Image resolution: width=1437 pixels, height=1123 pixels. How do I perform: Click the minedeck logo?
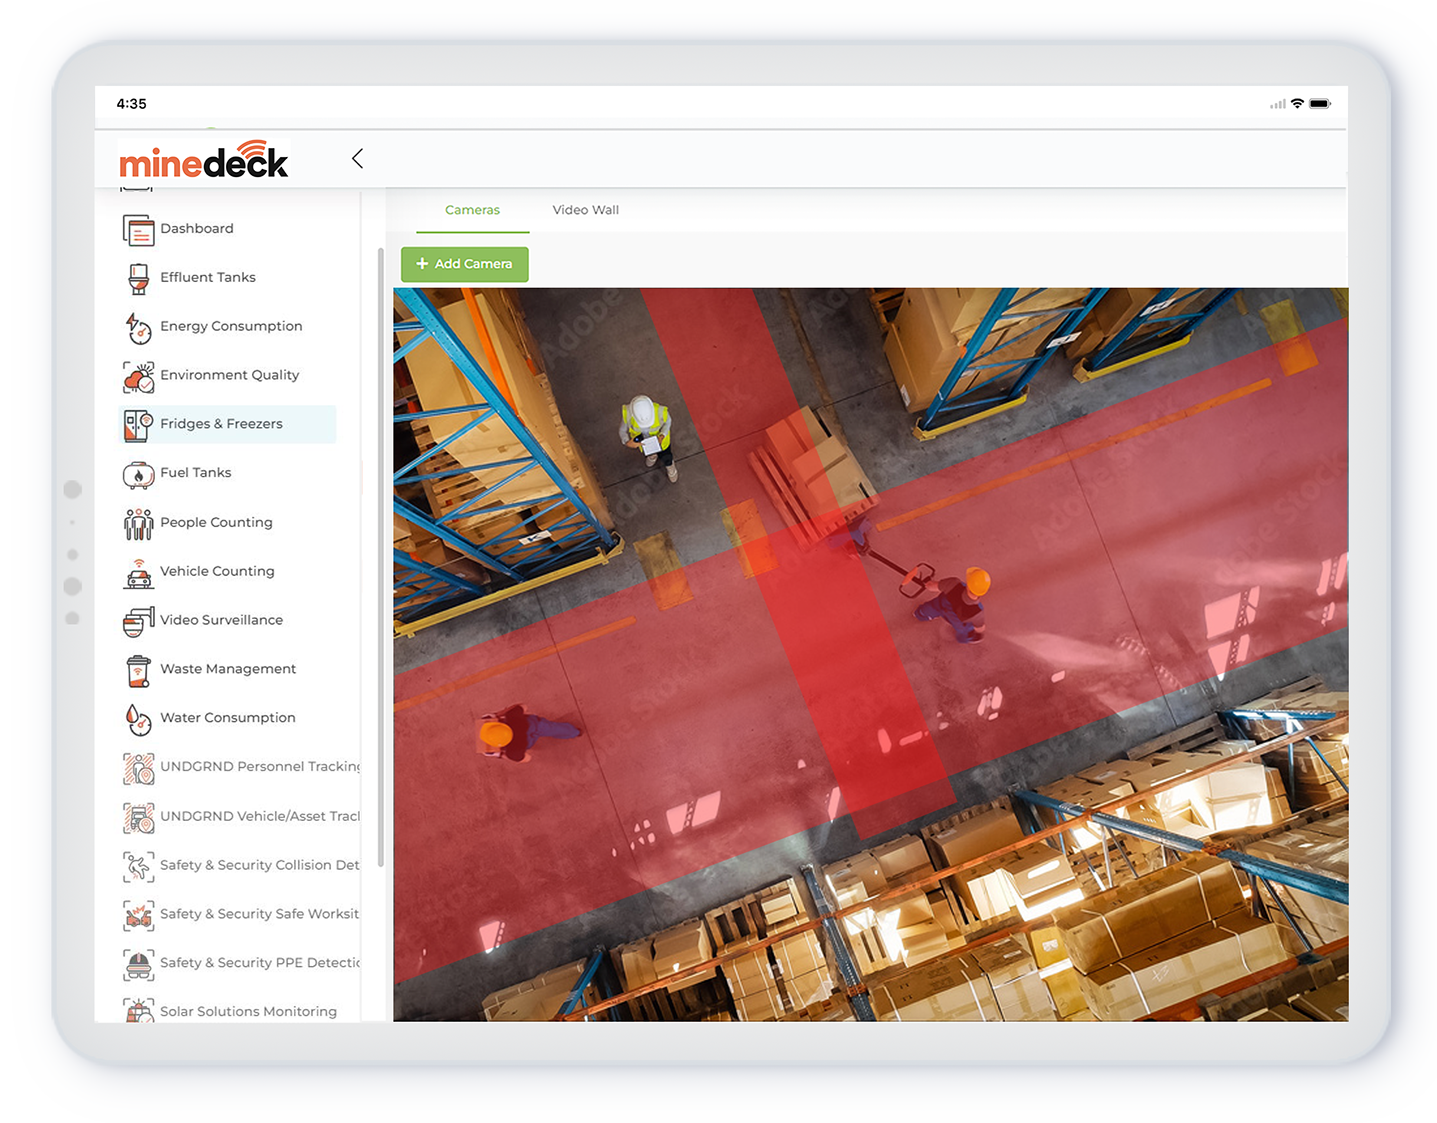[x=204, y=160]
